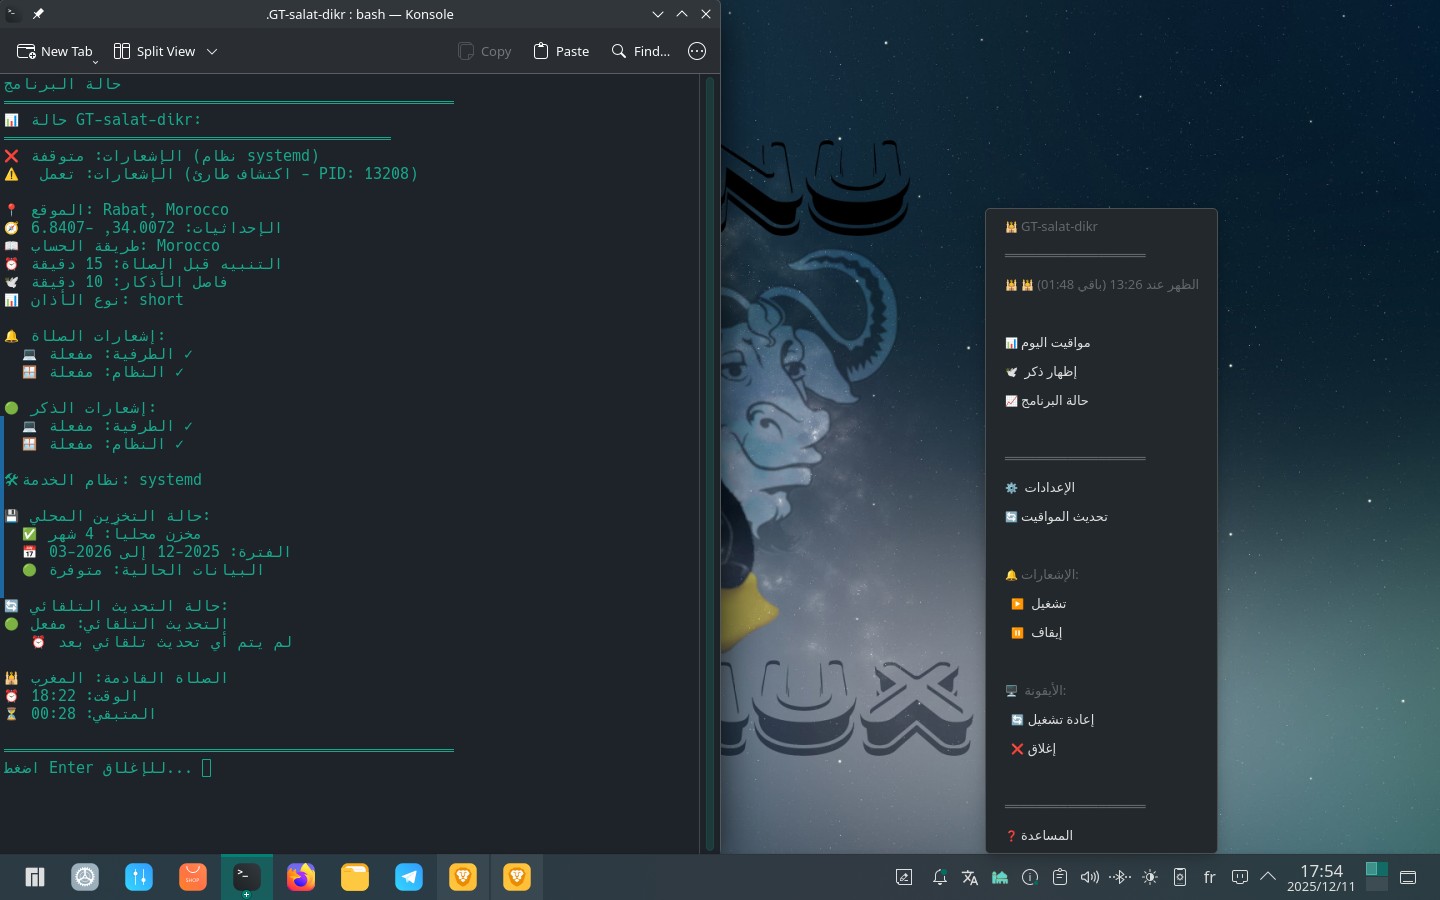Image resolution: width=1440 pixels, height=900 pixels.
Task: Switch the fr keyboard layout indicator
Action: 1209,877
